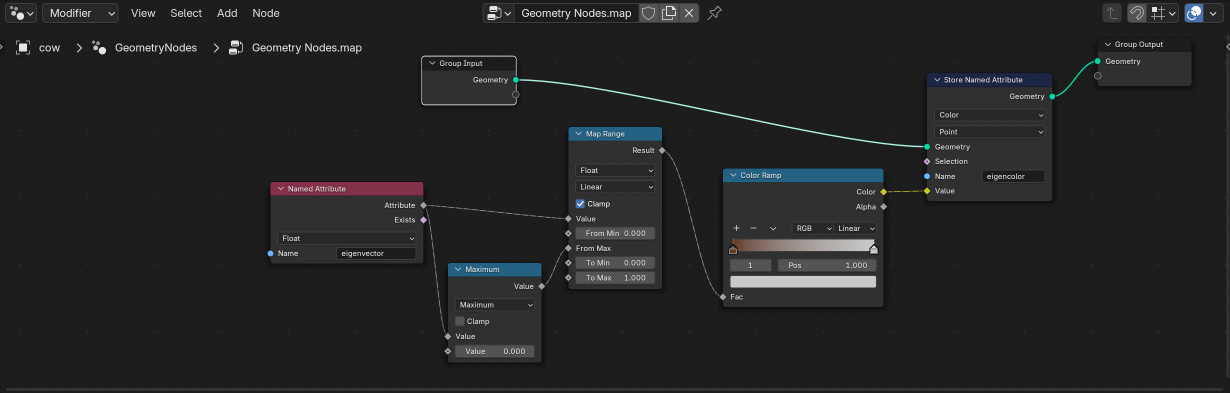Click the From Min 0.000 field
The height and width of the screenshot is (393, 1230).
pos(615,233)
